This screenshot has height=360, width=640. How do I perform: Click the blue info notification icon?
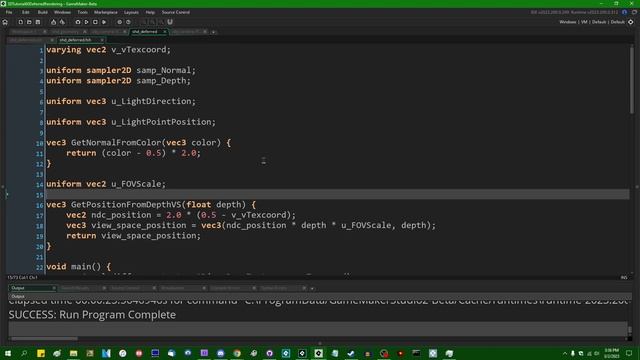(624, 12)
